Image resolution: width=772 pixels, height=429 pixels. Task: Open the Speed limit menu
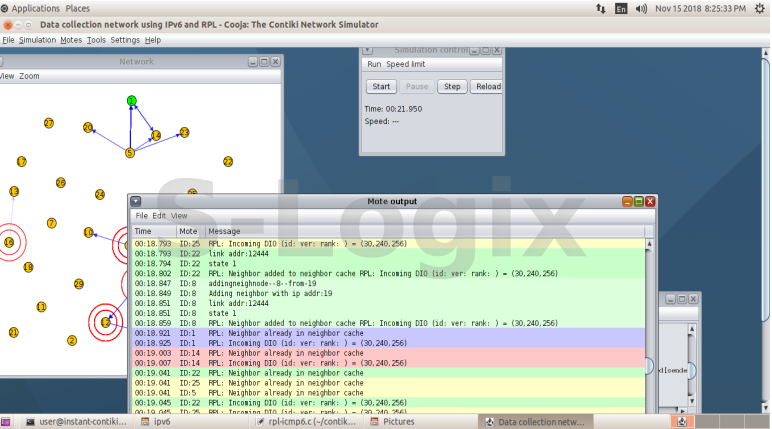[x=407, y=64]
